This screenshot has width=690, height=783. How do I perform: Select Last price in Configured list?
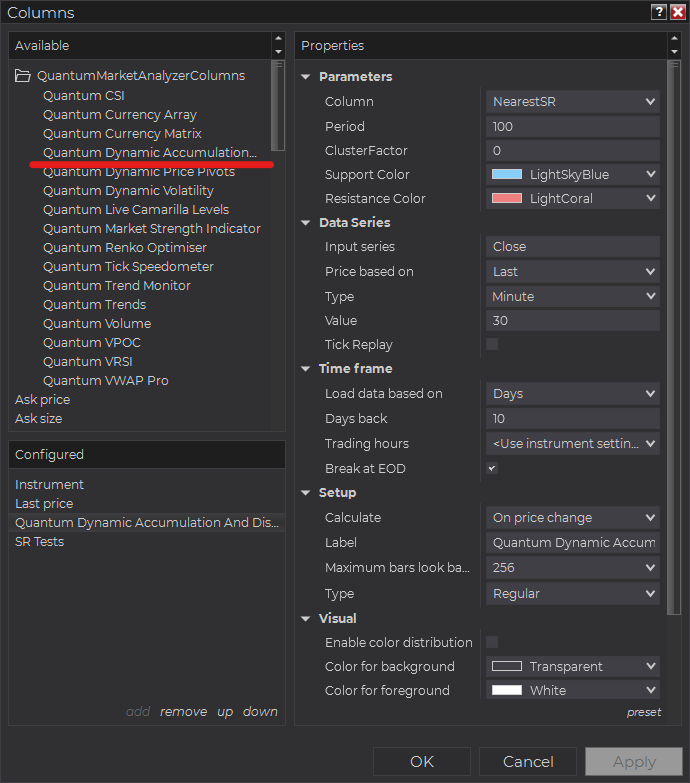[44, 503]
